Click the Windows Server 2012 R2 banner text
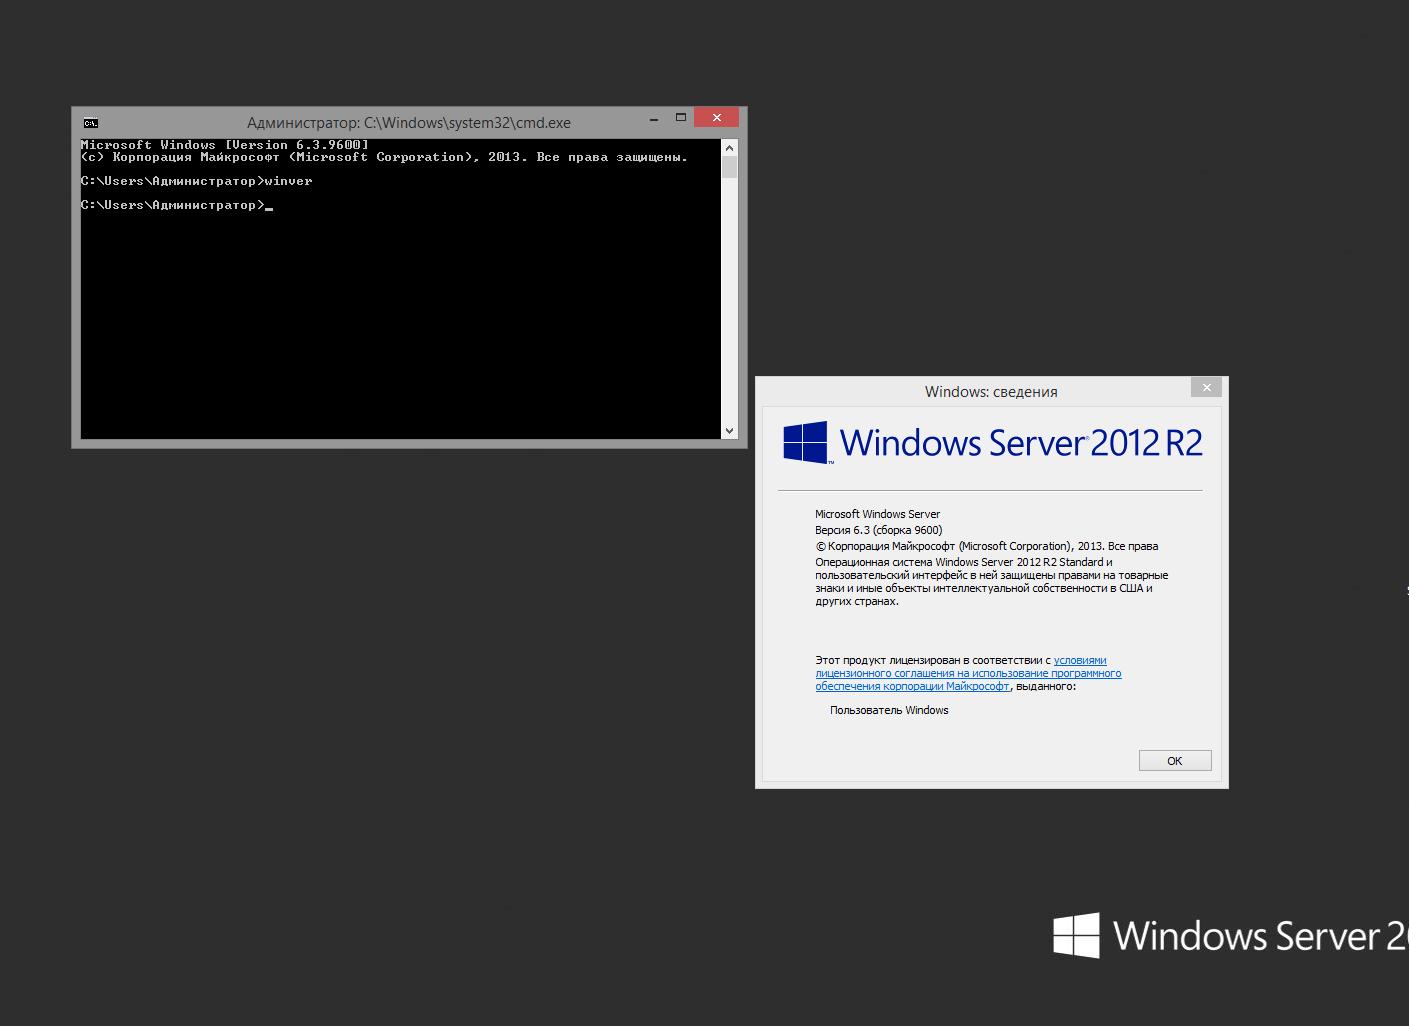This screenshot has width=1409, height=1026. click(1020, 443)
